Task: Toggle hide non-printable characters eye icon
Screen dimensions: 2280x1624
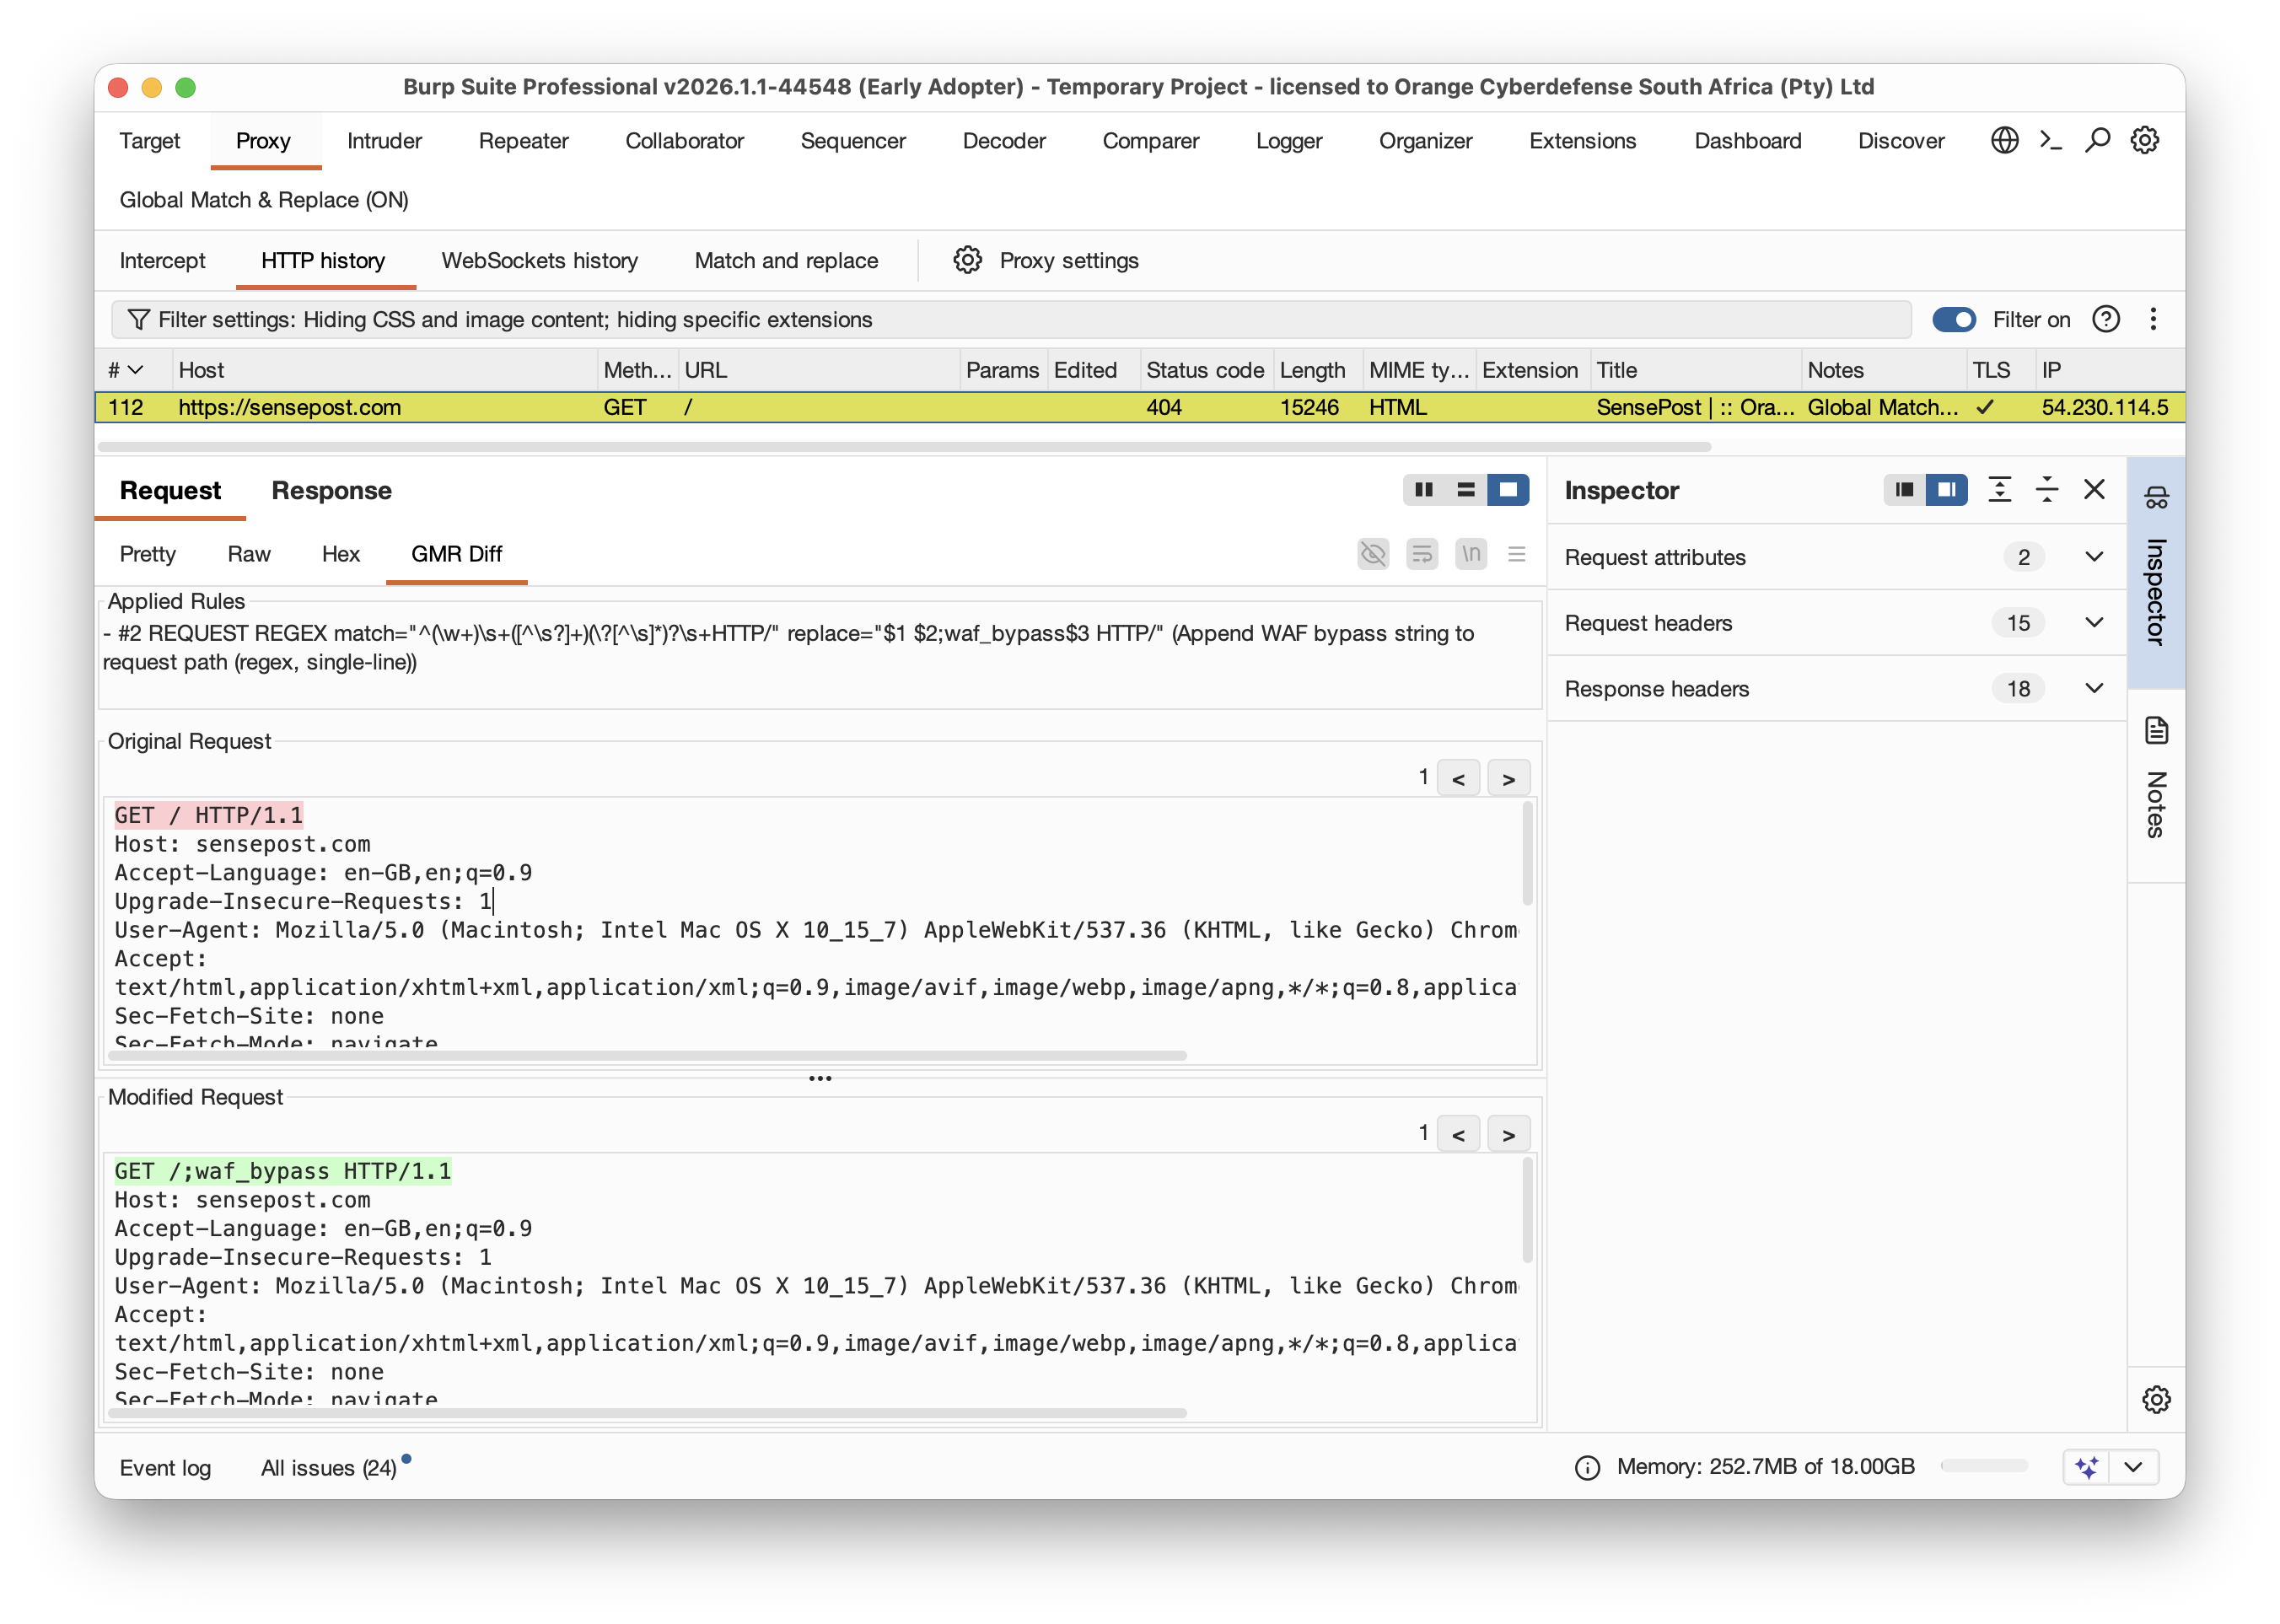Action: 1373,553
